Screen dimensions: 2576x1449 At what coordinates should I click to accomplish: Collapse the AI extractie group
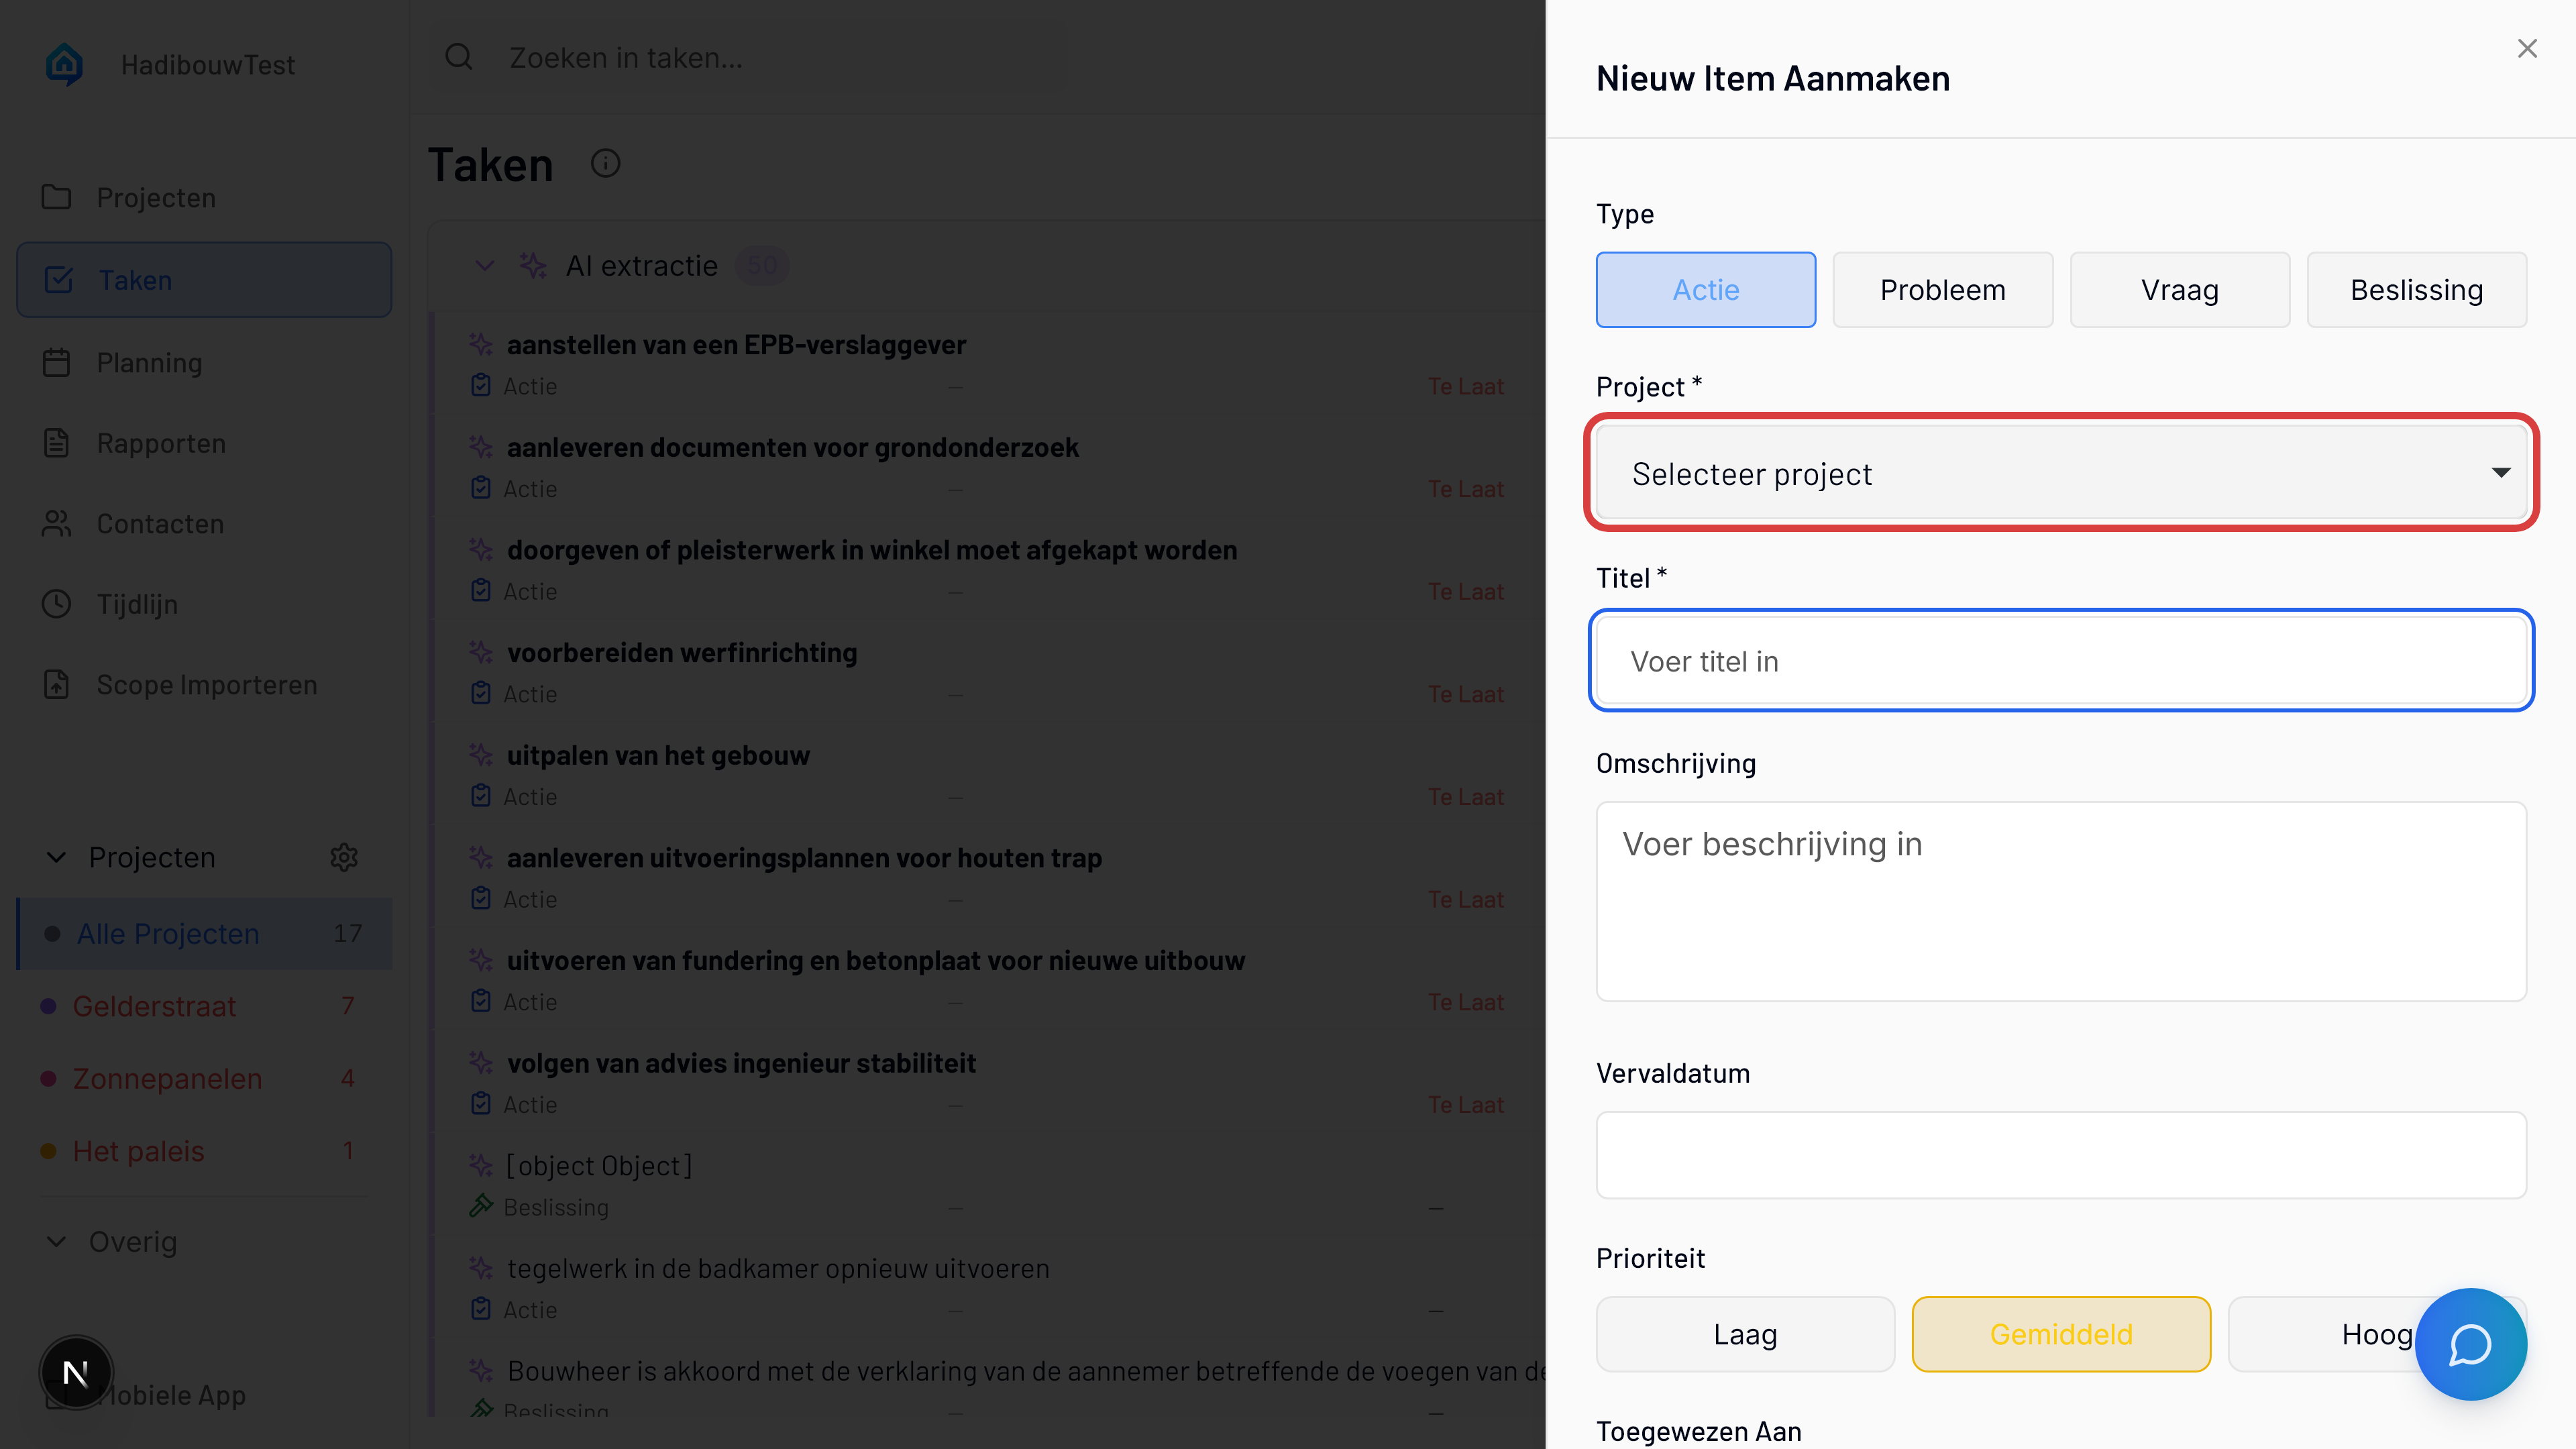pos(485,266)
